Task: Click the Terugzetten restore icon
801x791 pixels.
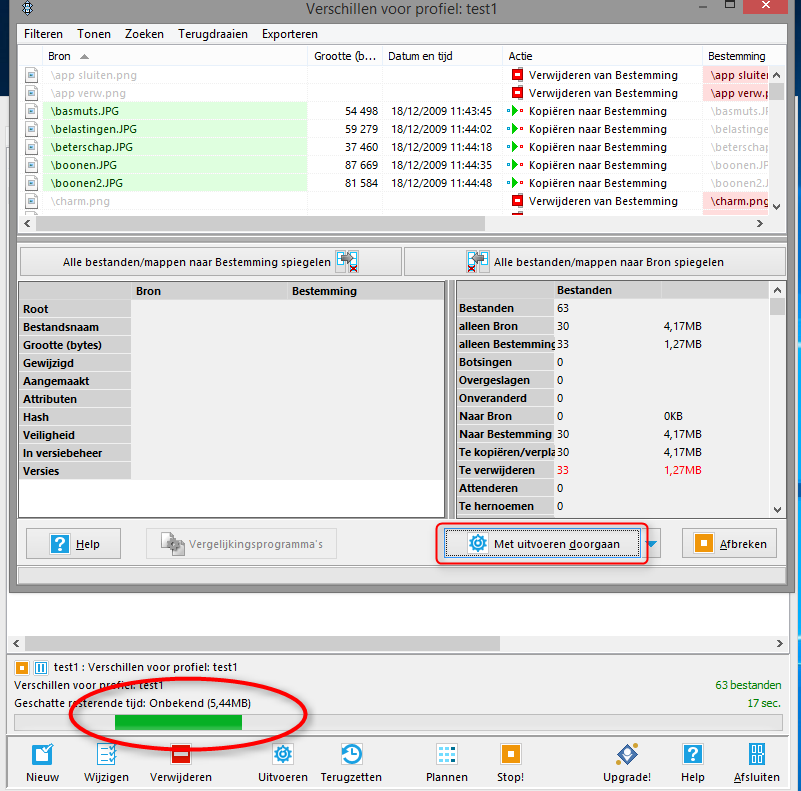Action: (351, 754)
